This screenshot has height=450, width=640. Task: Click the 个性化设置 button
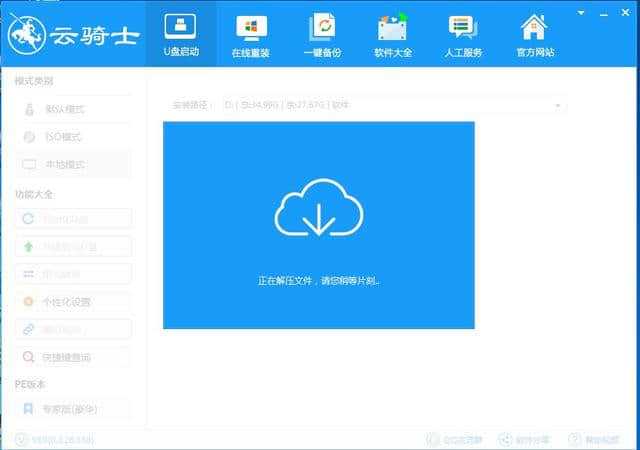(72, 301)
